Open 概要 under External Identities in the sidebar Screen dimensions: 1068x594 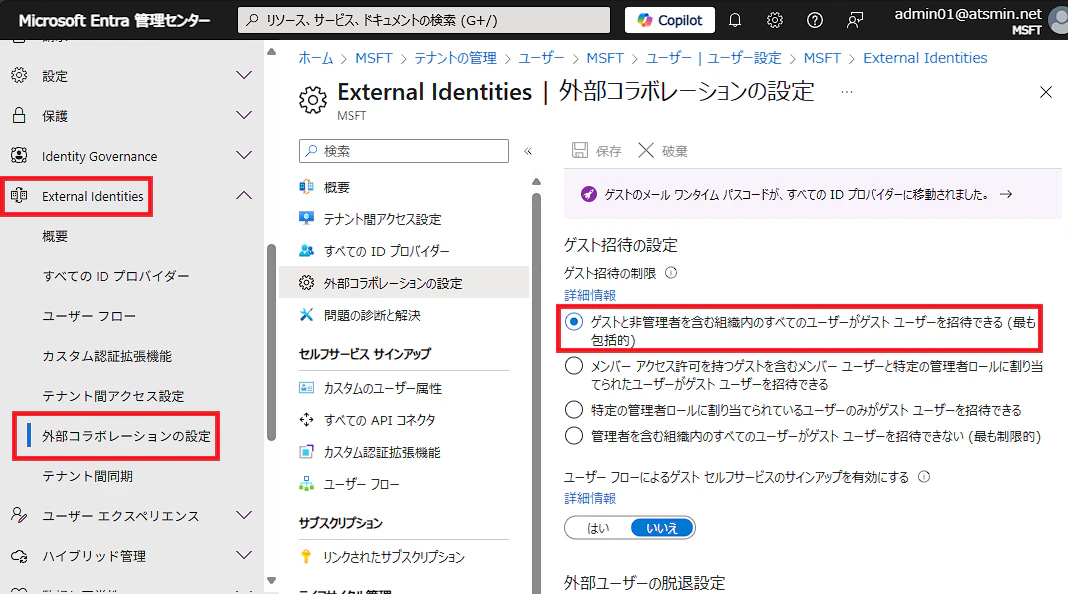click(55, 236)
